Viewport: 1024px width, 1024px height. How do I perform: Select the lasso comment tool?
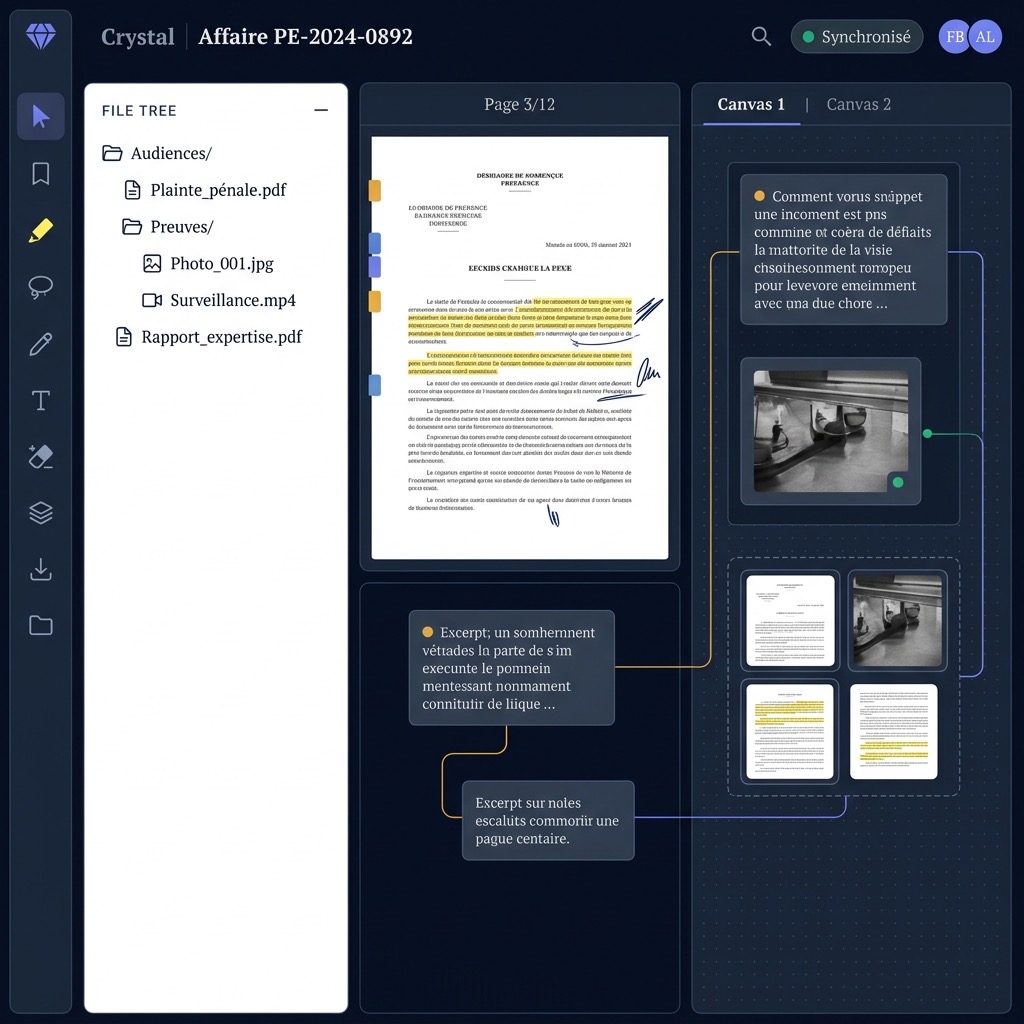40,287
